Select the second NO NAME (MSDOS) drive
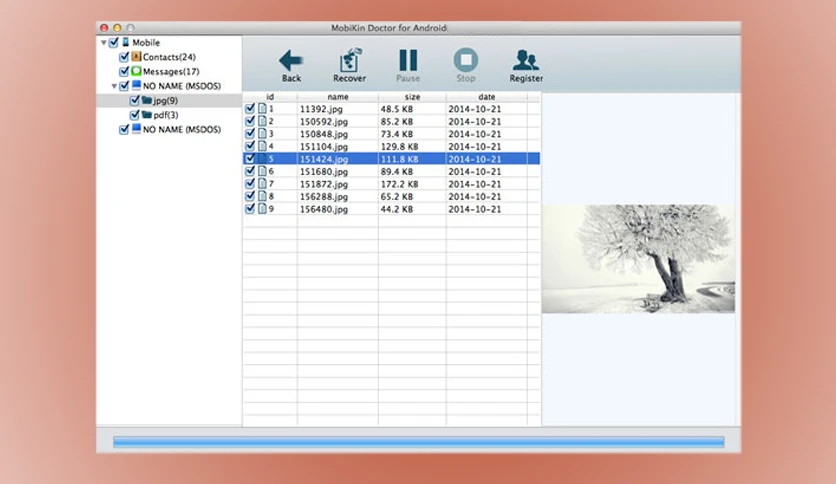Image resolution: width=836 pixels, height=484 pixels. point(181,130)
